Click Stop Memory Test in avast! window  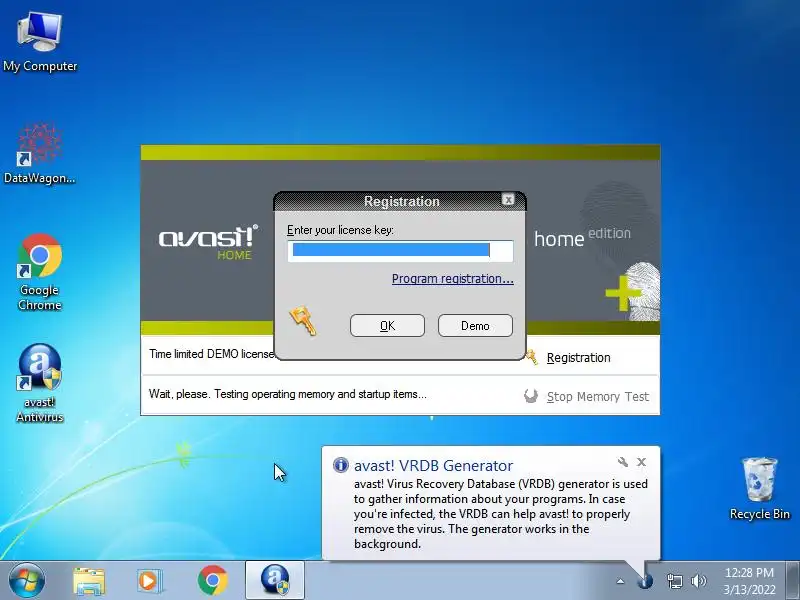[597, 396]
